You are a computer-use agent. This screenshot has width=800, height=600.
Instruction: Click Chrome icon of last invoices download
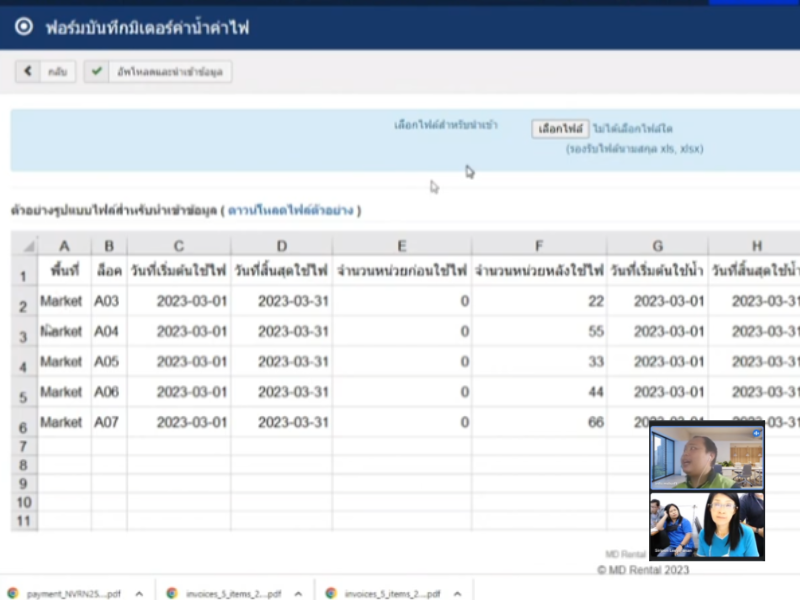pyautogui.click(x=331, y=593)
